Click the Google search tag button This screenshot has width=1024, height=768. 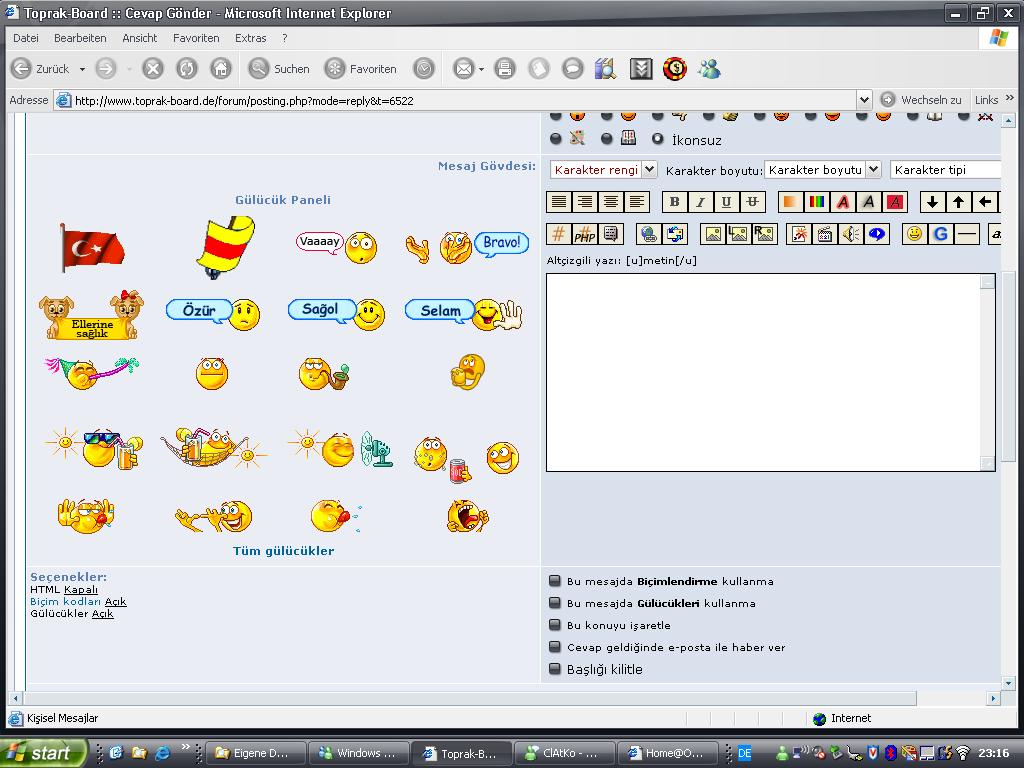tap(940, 234)
